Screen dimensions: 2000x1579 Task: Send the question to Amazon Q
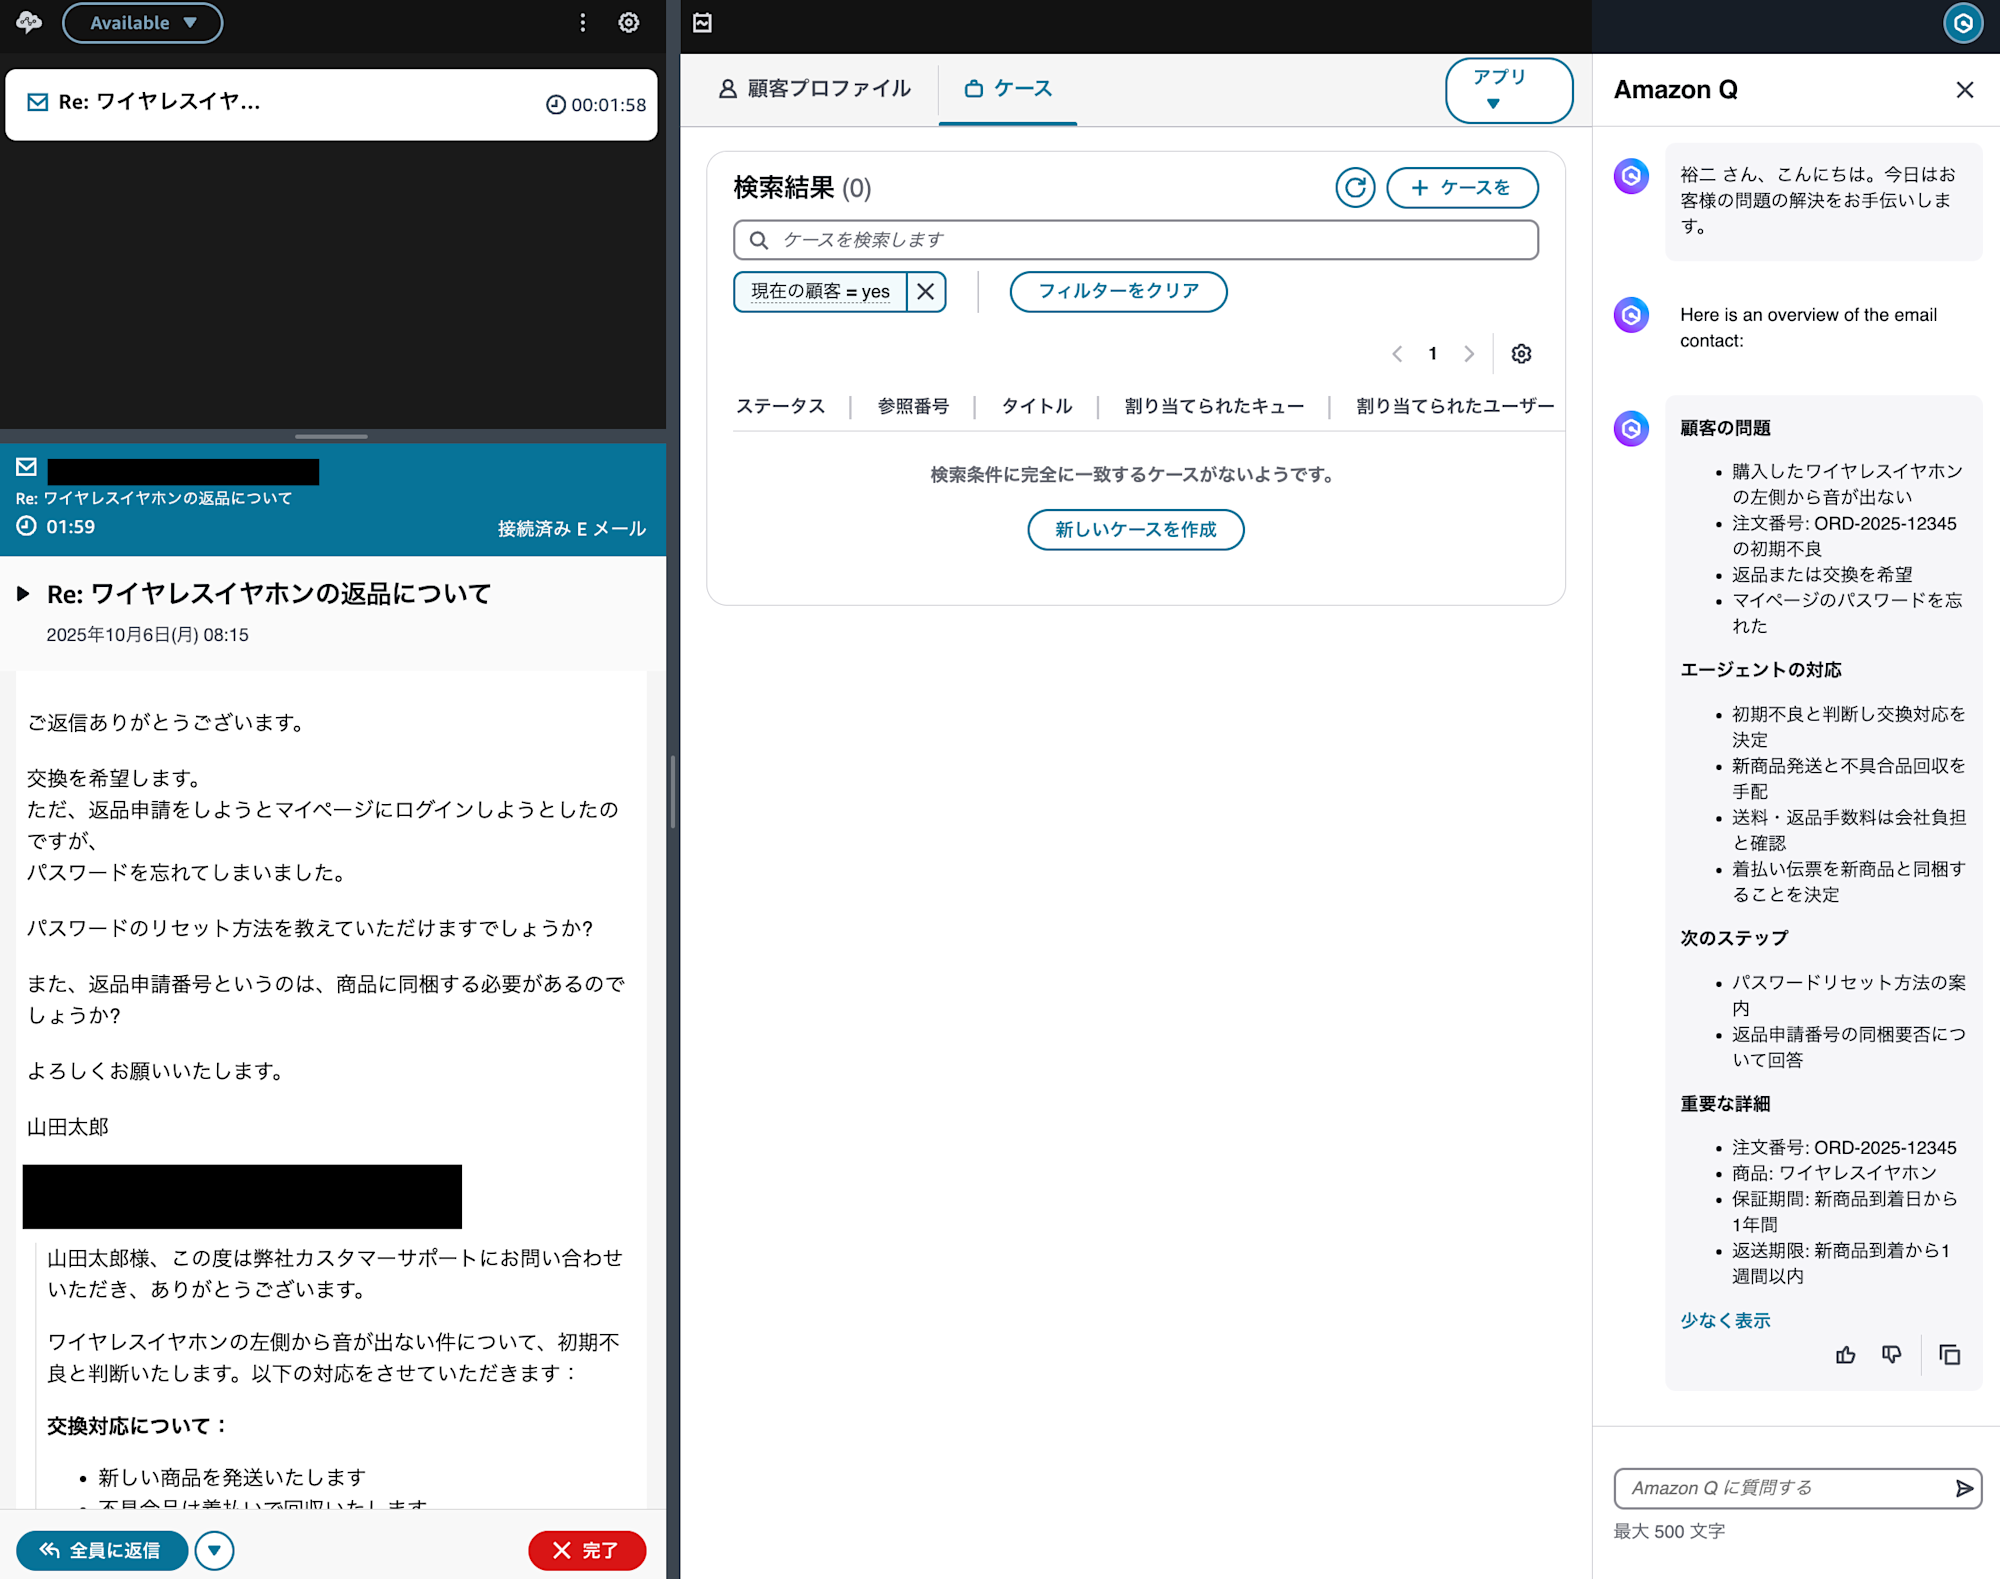point(1964,1488)
